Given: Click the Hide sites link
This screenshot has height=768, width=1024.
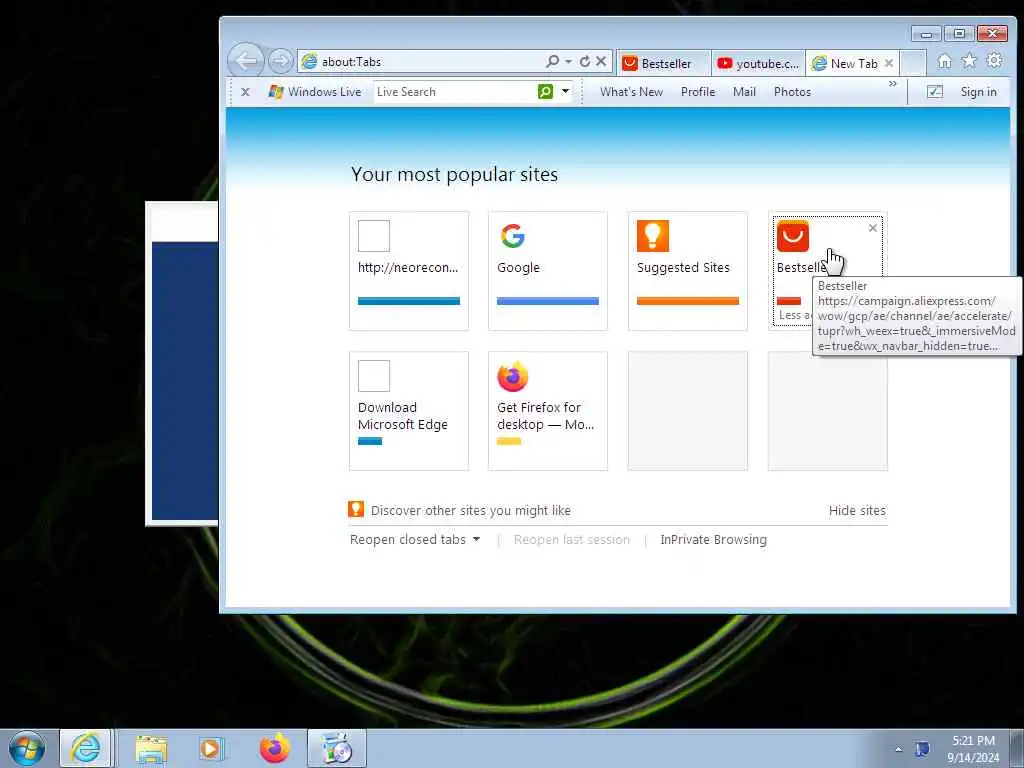Looking at the screenshot, I should pos(857,511).
